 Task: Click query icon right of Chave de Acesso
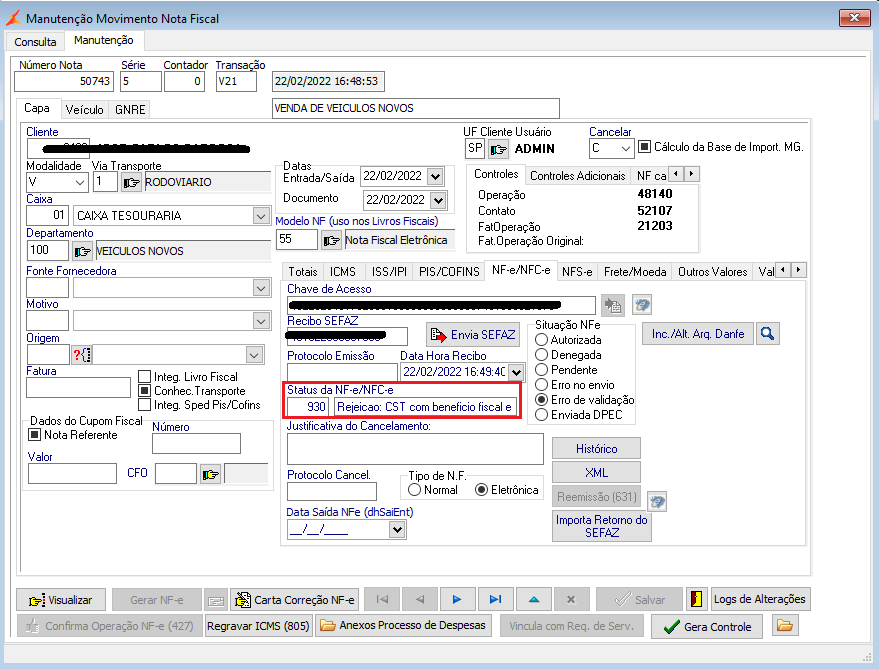641,305
